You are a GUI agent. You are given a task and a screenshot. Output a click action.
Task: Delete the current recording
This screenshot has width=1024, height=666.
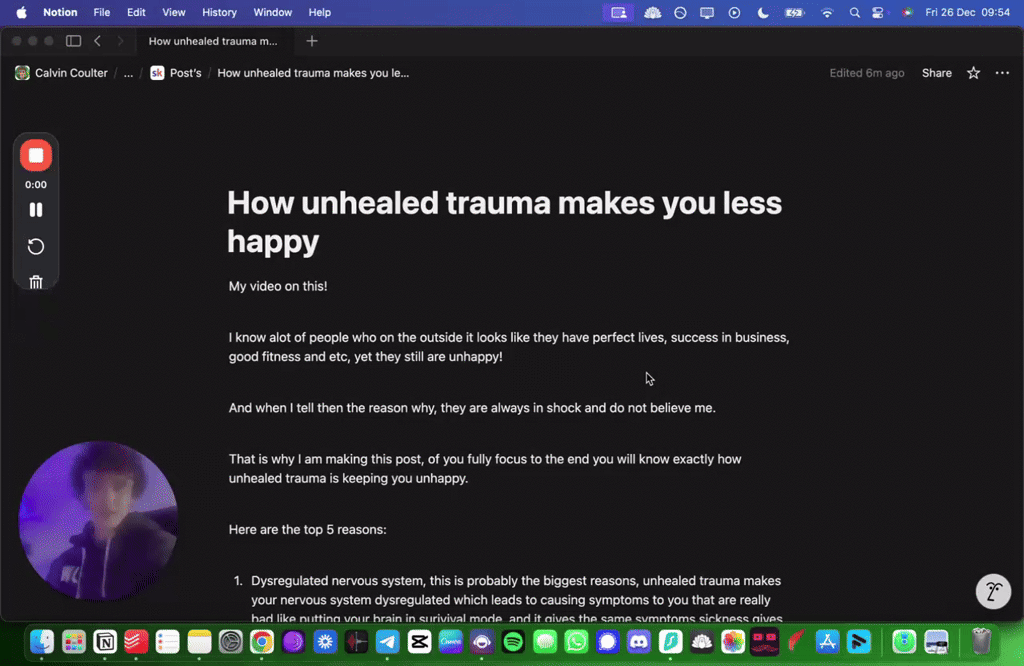coord(36,281)
